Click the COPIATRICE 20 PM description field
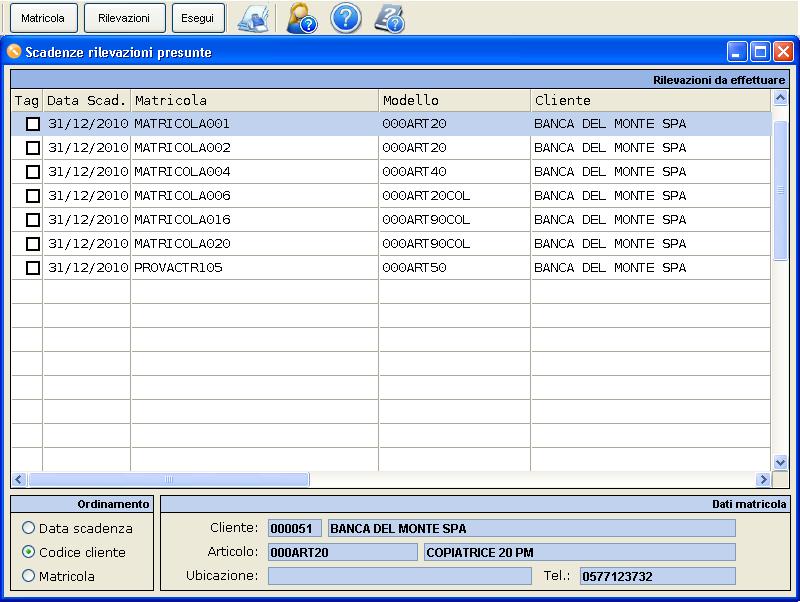This screenshot has width=800, height=602. pos(580,552)
